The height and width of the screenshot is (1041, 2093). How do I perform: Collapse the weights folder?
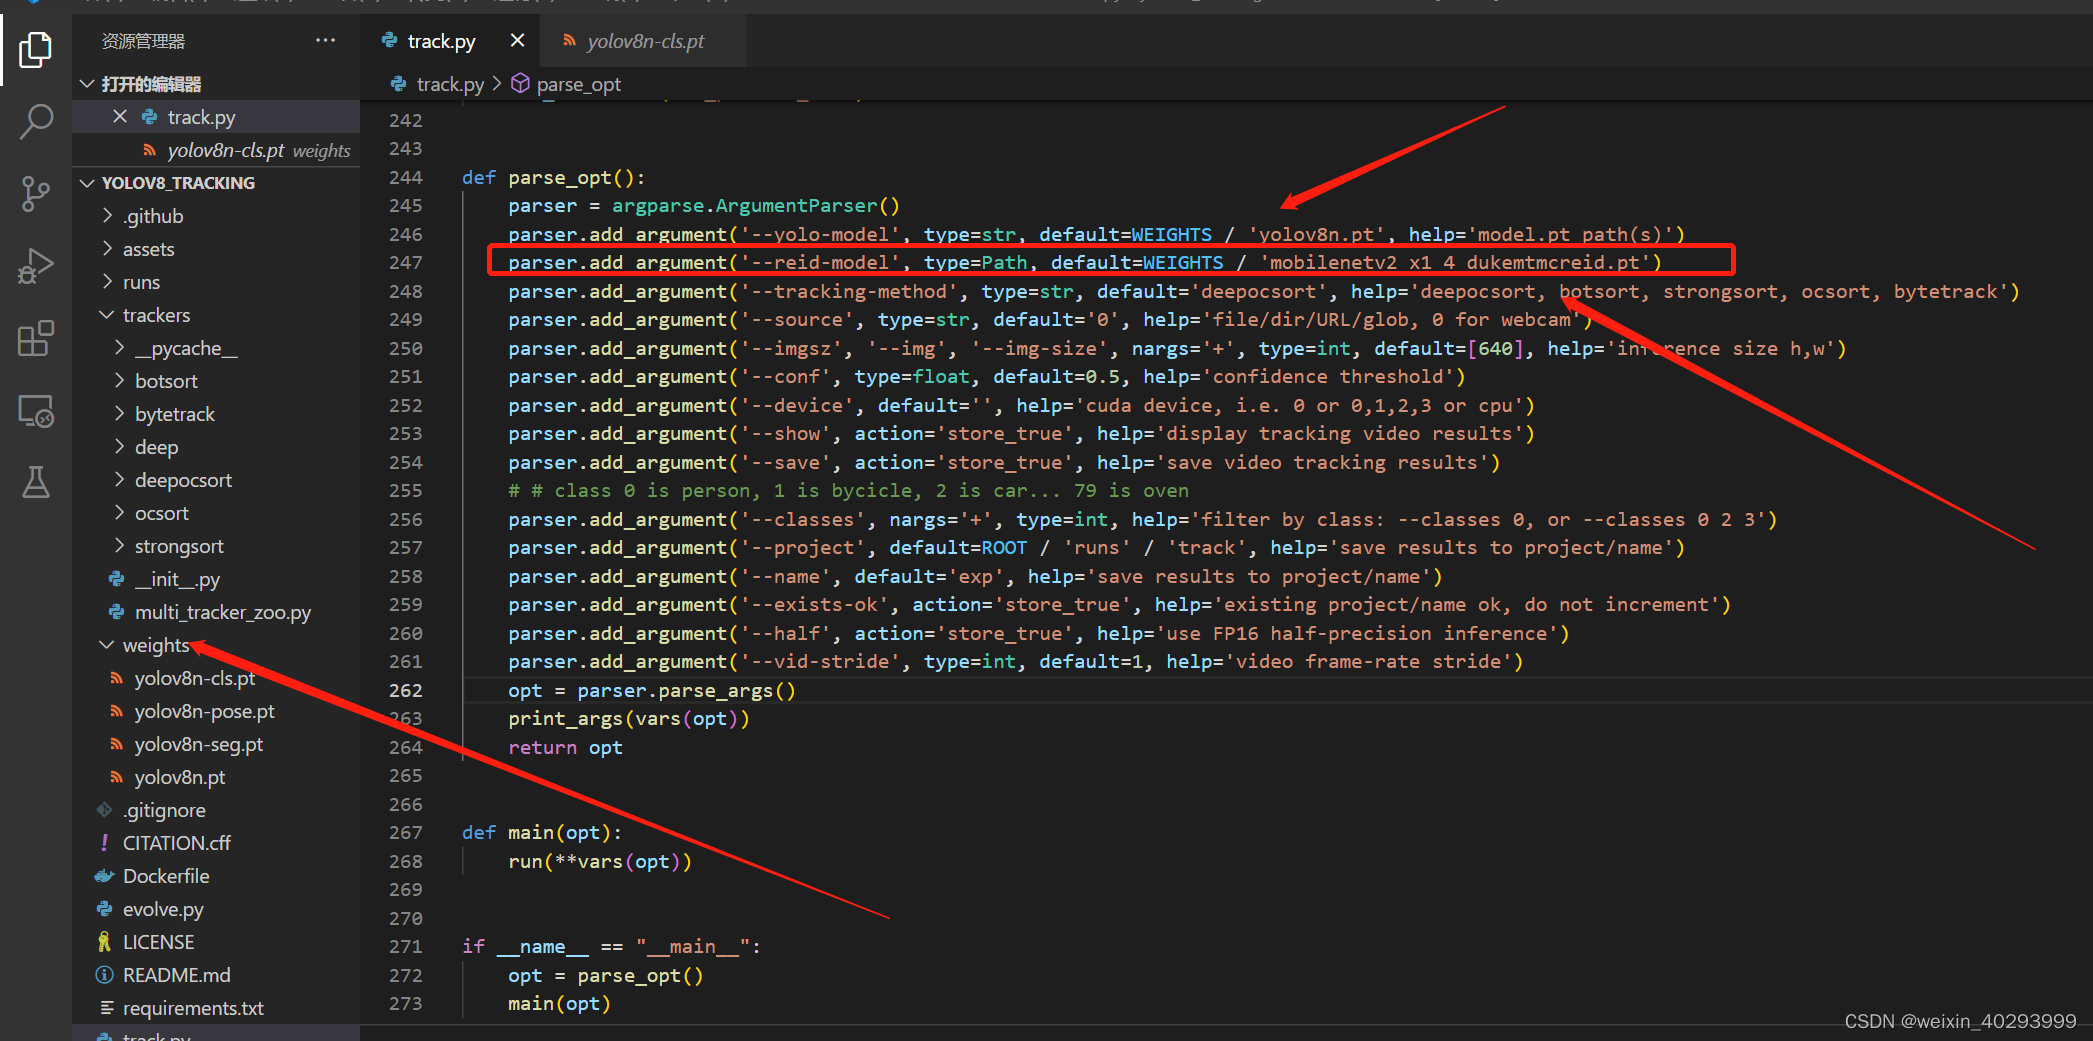[155, 645]
